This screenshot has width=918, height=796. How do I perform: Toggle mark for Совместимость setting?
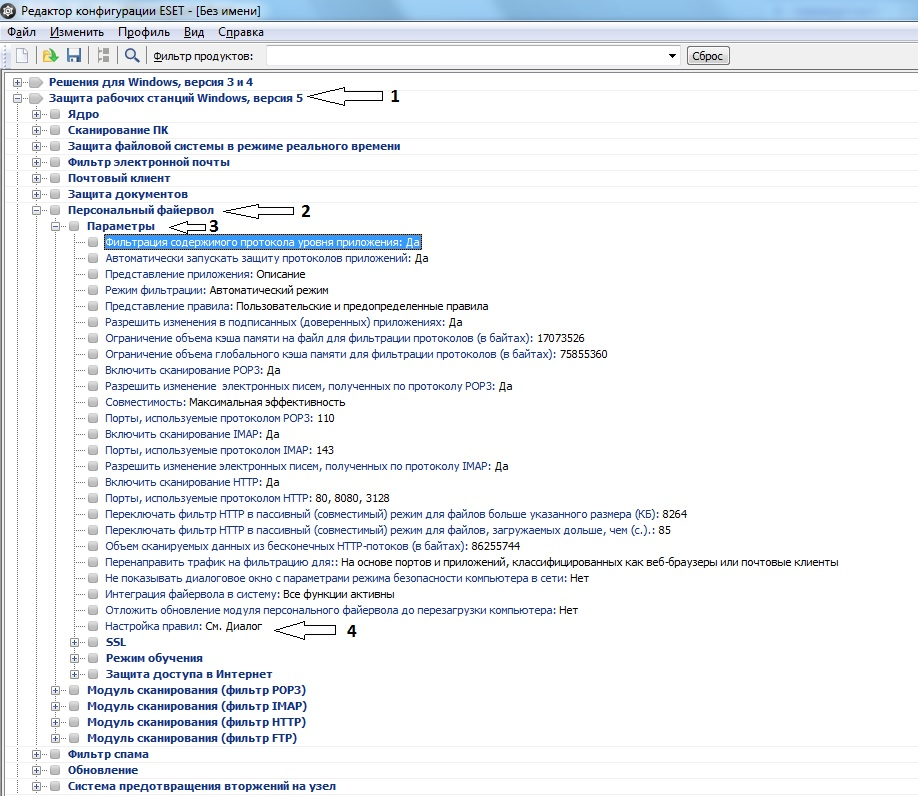93,402
